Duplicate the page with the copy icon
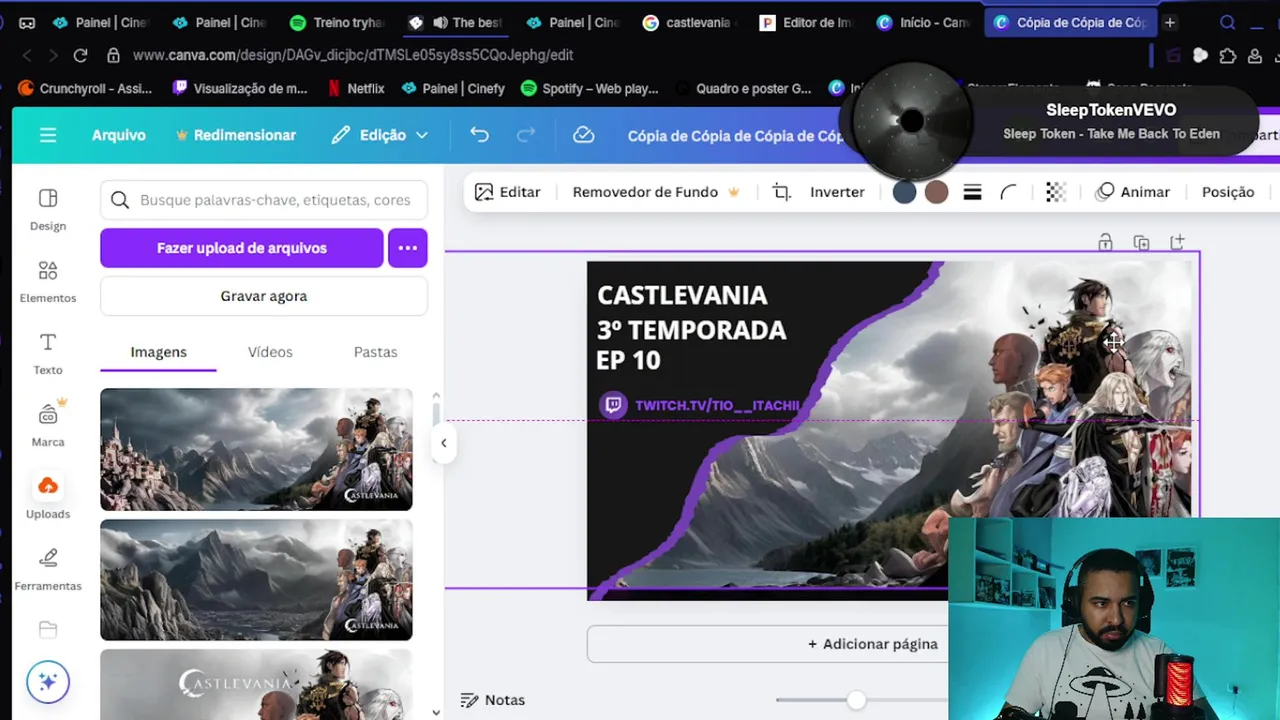Screen dimensions: 1280x720 pyautogui.click(x=1141, y=242)
